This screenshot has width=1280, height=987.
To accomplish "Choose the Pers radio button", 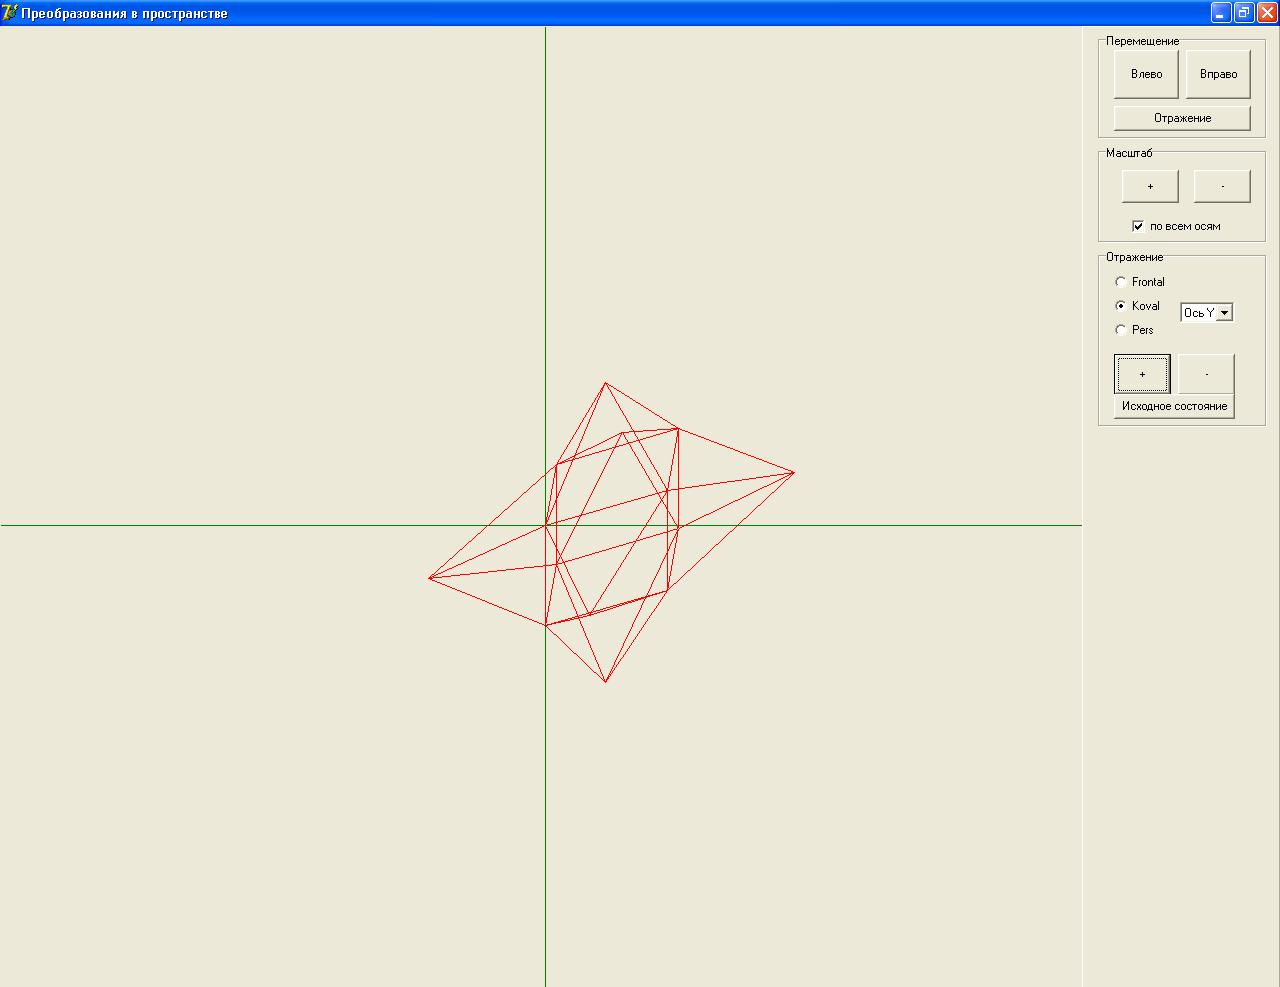I will (1121, 330).
